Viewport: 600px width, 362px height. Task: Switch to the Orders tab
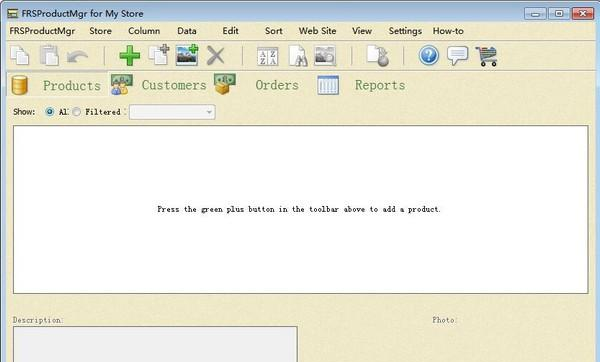click(x=256, y=85)
